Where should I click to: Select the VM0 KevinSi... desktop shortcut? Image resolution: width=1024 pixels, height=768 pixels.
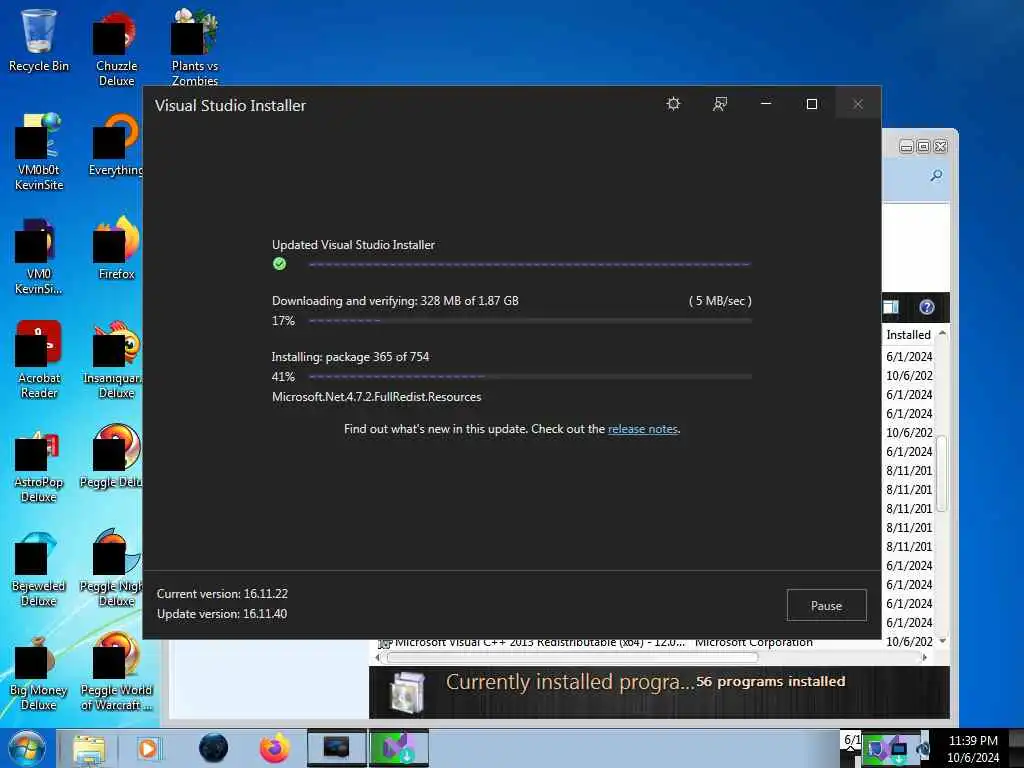tap(39, 257)
